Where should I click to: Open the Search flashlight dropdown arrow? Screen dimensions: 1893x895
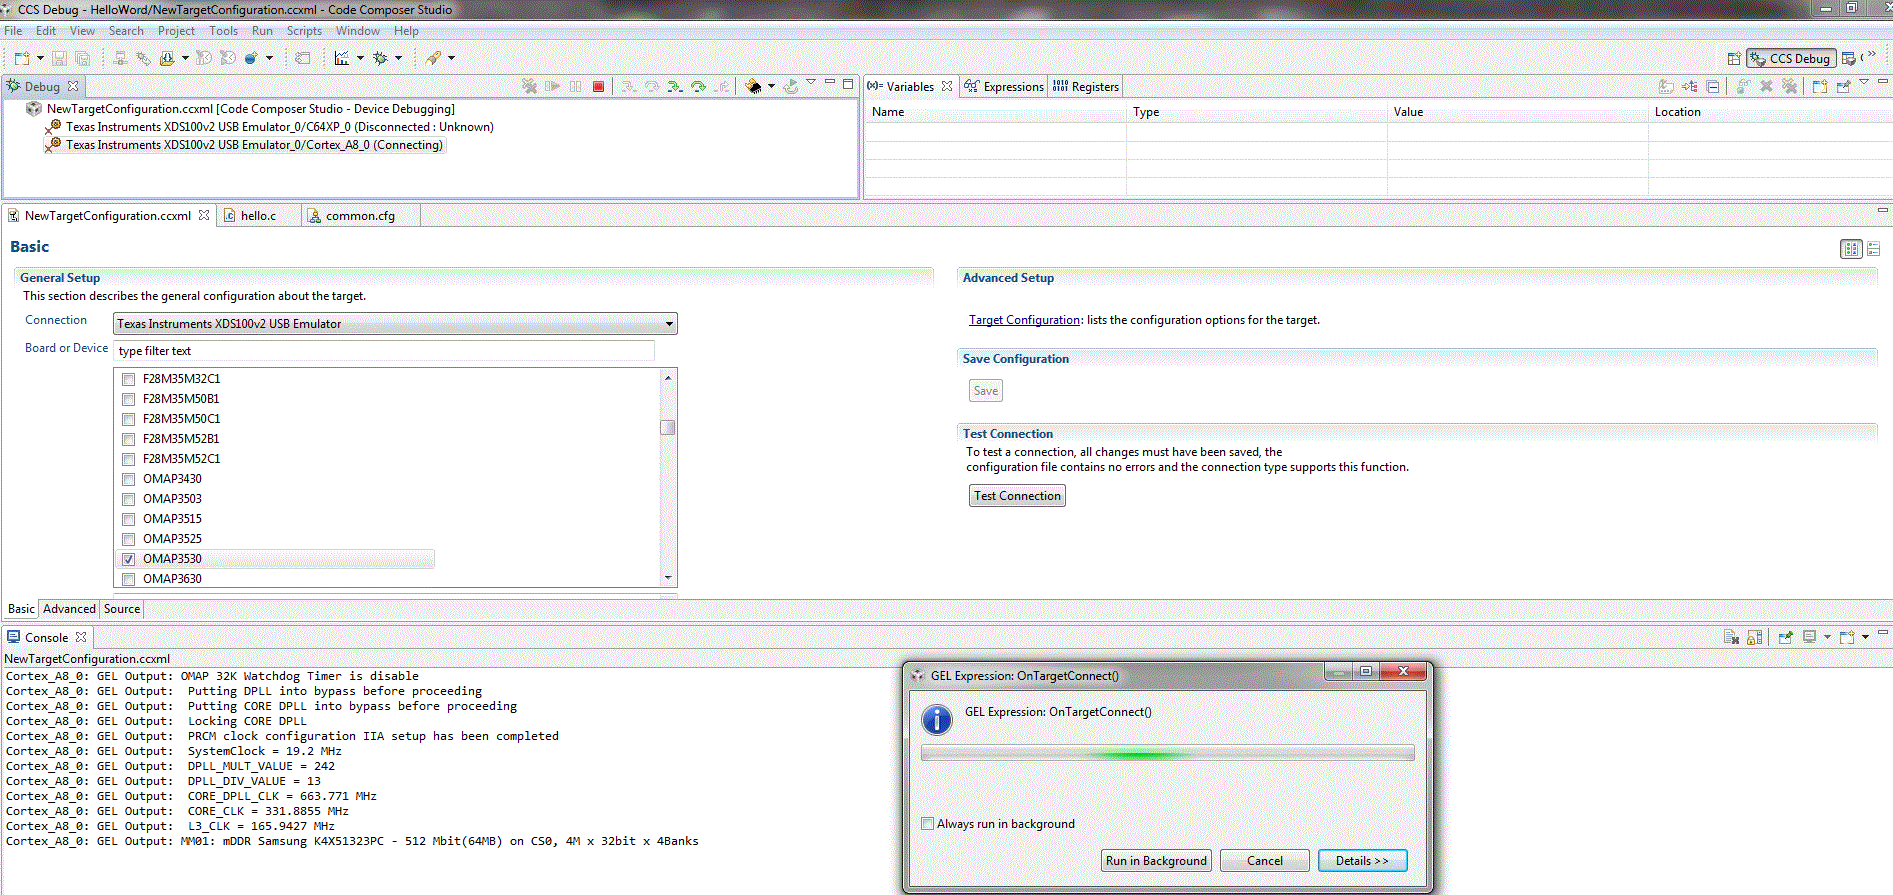pyautogui.click(x=451, y=58)
